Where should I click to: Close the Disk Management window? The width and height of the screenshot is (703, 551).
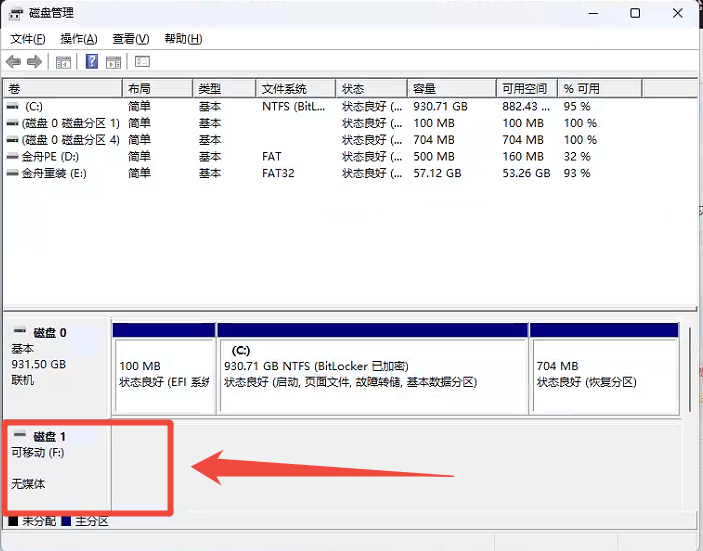pos(677,13)
